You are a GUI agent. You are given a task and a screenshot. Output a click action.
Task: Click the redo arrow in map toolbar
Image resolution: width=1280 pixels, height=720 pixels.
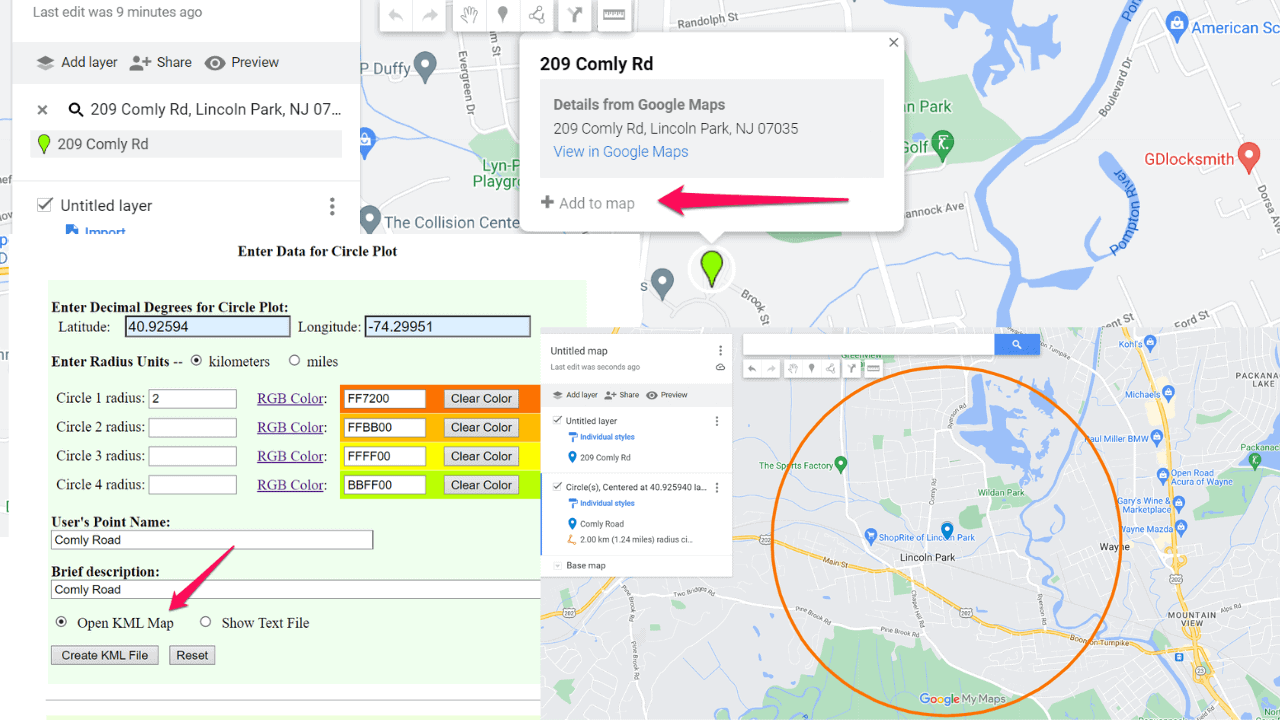pyautogui.click(x=430, y=15)
